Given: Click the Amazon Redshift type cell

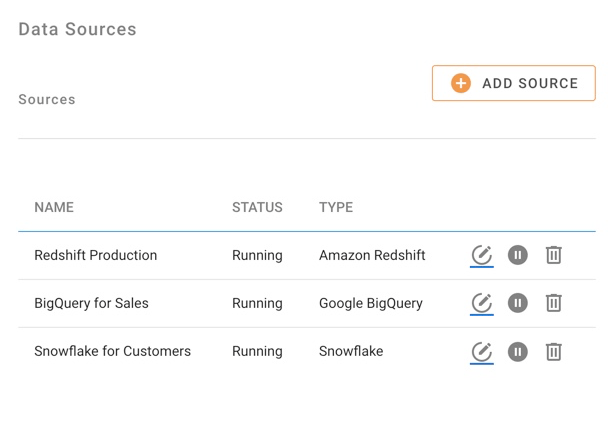Looking at the screenshot, I should point(372,255).
